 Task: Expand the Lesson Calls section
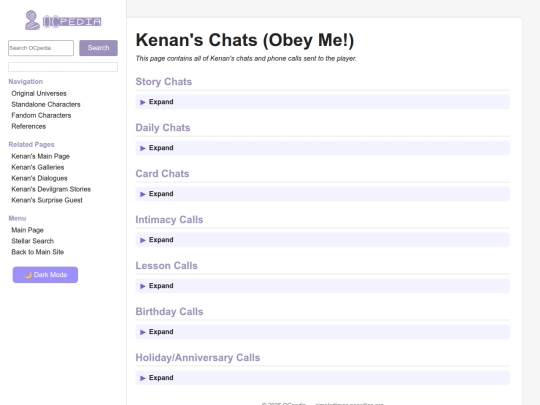(322, 286)
